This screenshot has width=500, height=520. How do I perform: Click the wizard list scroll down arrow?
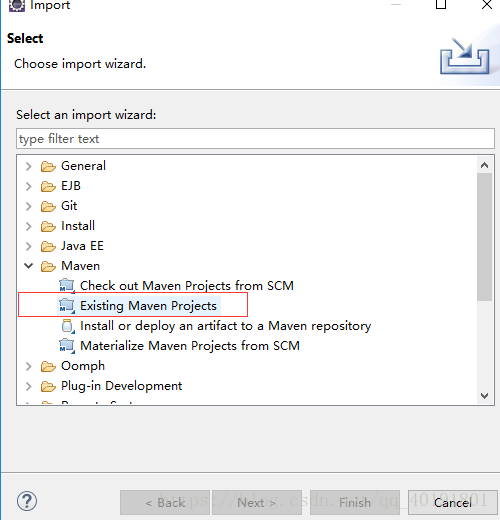pyautogui.click(x=484, y=396)
